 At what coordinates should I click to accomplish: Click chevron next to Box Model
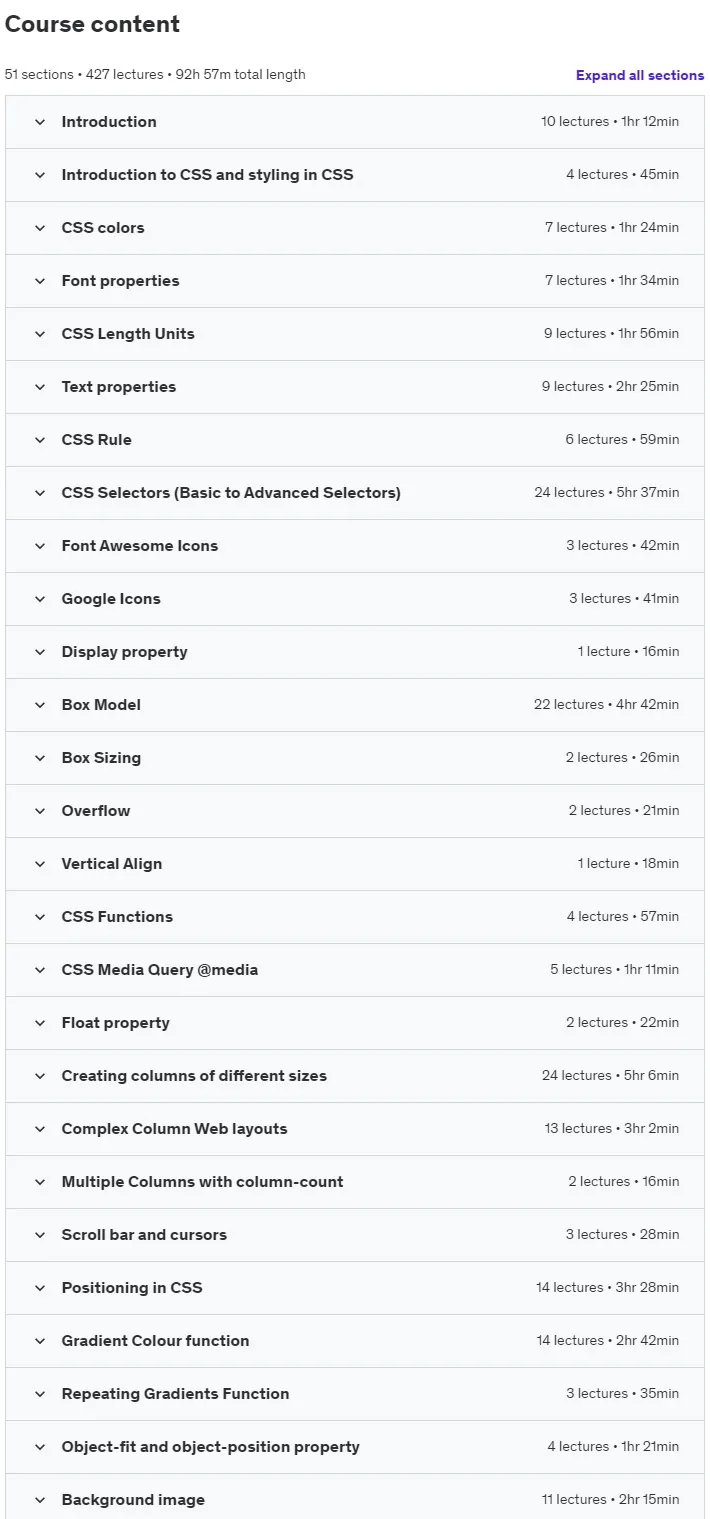tap(40, 705)
